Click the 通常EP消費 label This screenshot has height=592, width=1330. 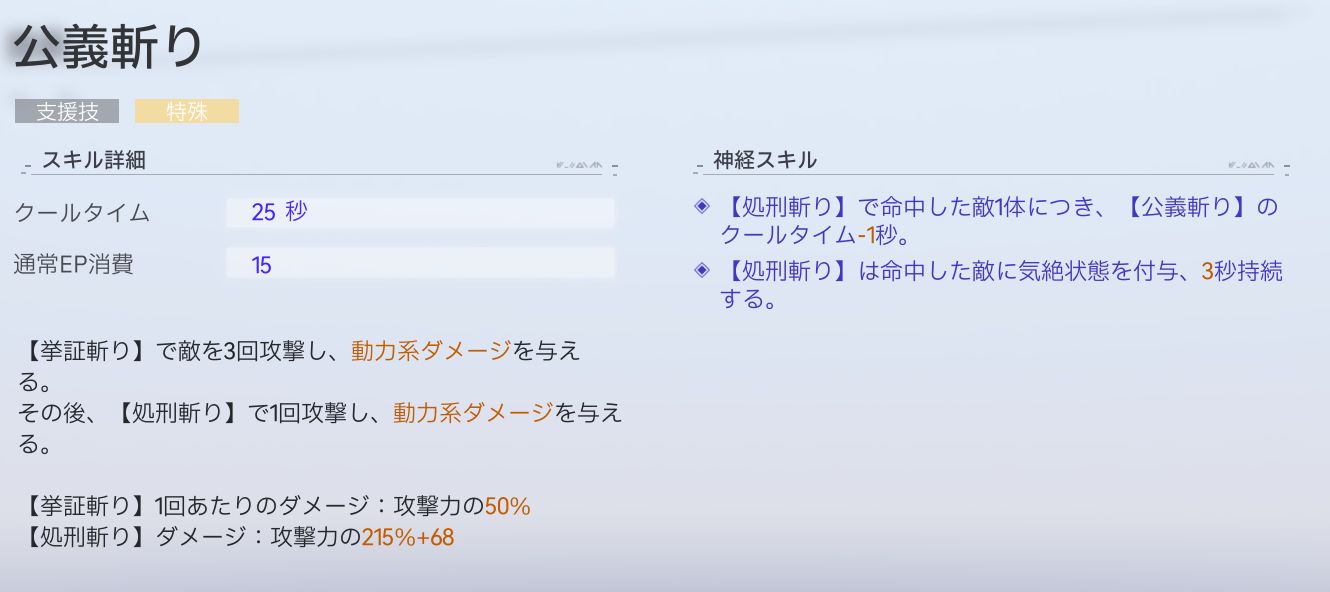(74, 265)
